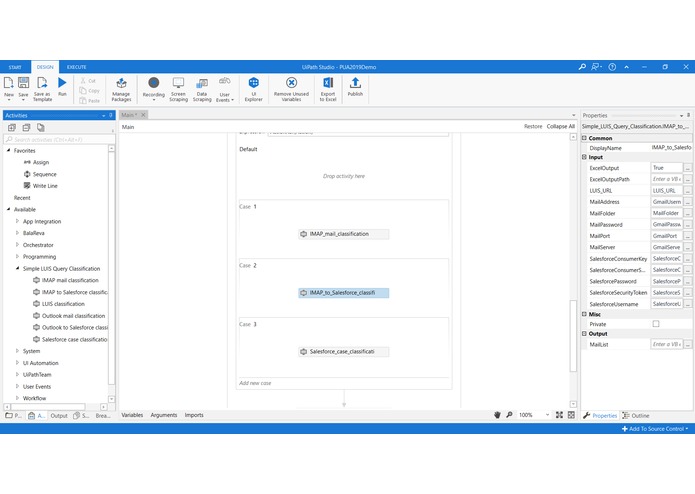This screenshot has width=695, height=494.
Task: Collapse the Favorites group
Action: click(8, 150)
